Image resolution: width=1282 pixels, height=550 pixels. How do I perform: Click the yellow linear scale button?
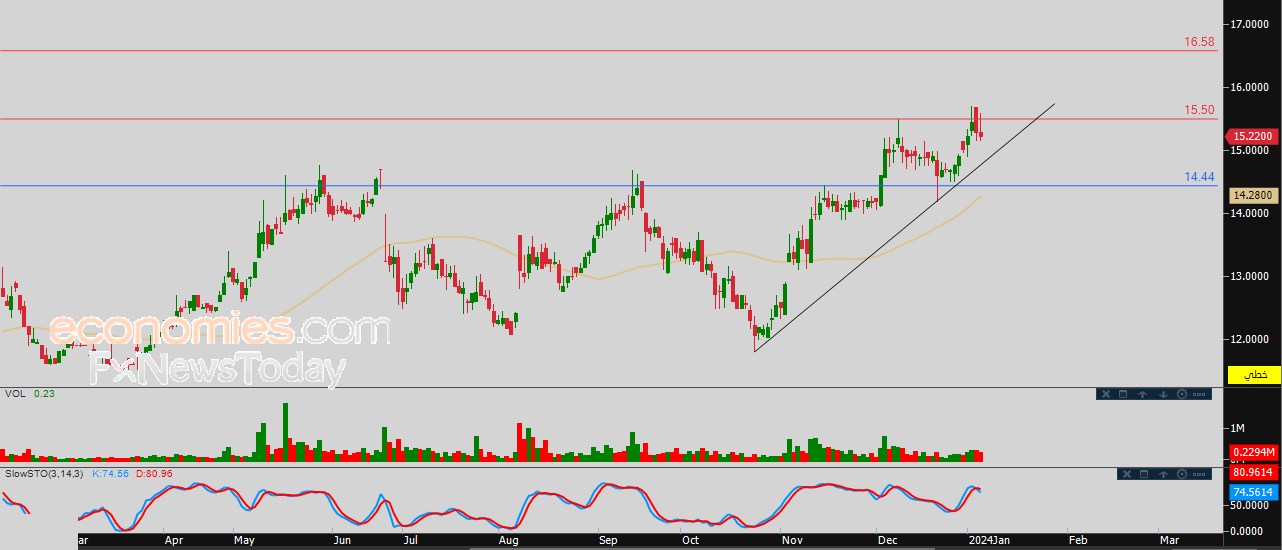(1253, 374)
